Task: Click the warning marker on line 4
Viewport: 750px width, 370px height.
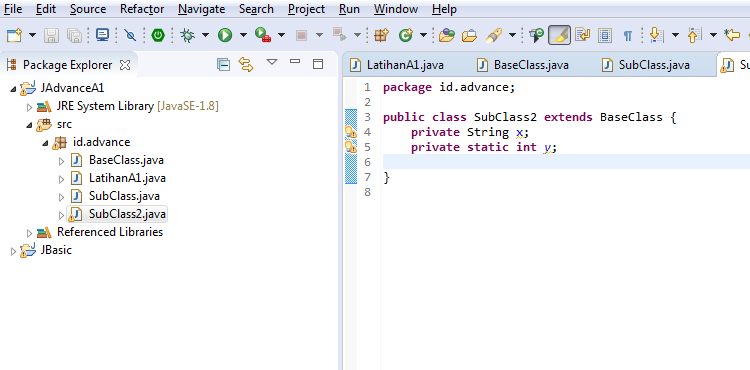Action: point(351,132)
